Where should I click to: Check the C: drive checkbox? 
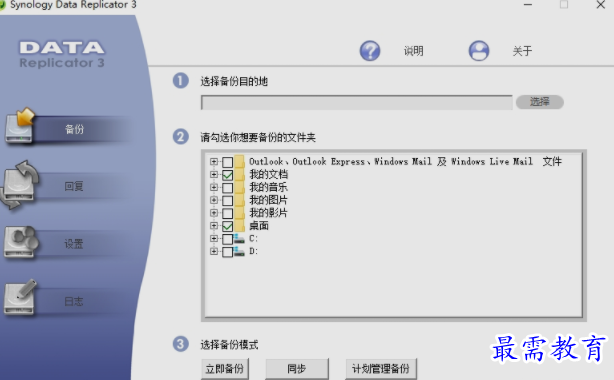228,239
